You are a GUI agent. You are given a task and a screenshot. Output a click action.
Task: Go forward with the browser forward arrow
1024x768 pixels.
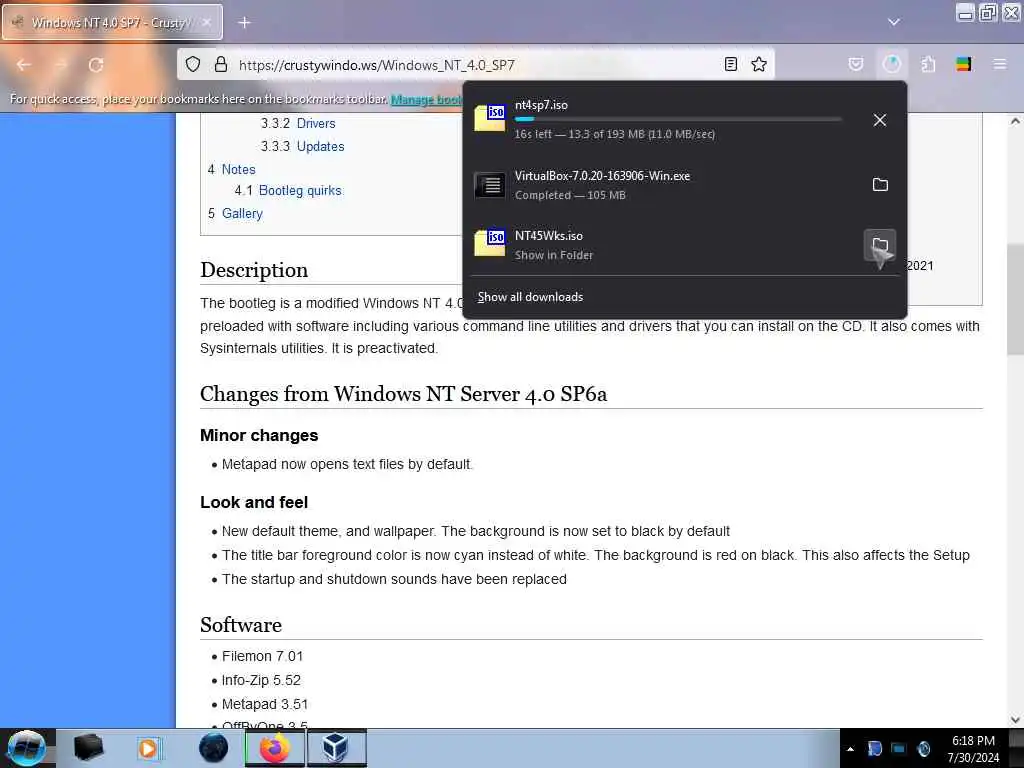60,65
